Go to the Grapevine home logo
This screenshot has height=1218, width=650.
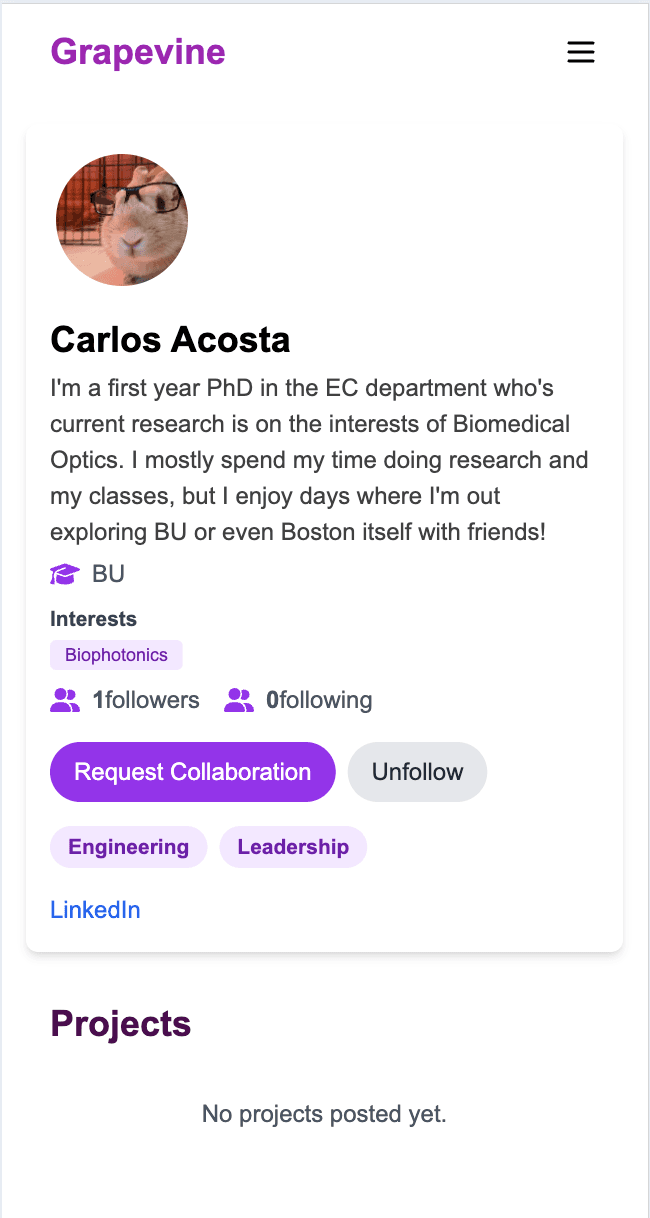pyautogui.click(x=138, y=52)
